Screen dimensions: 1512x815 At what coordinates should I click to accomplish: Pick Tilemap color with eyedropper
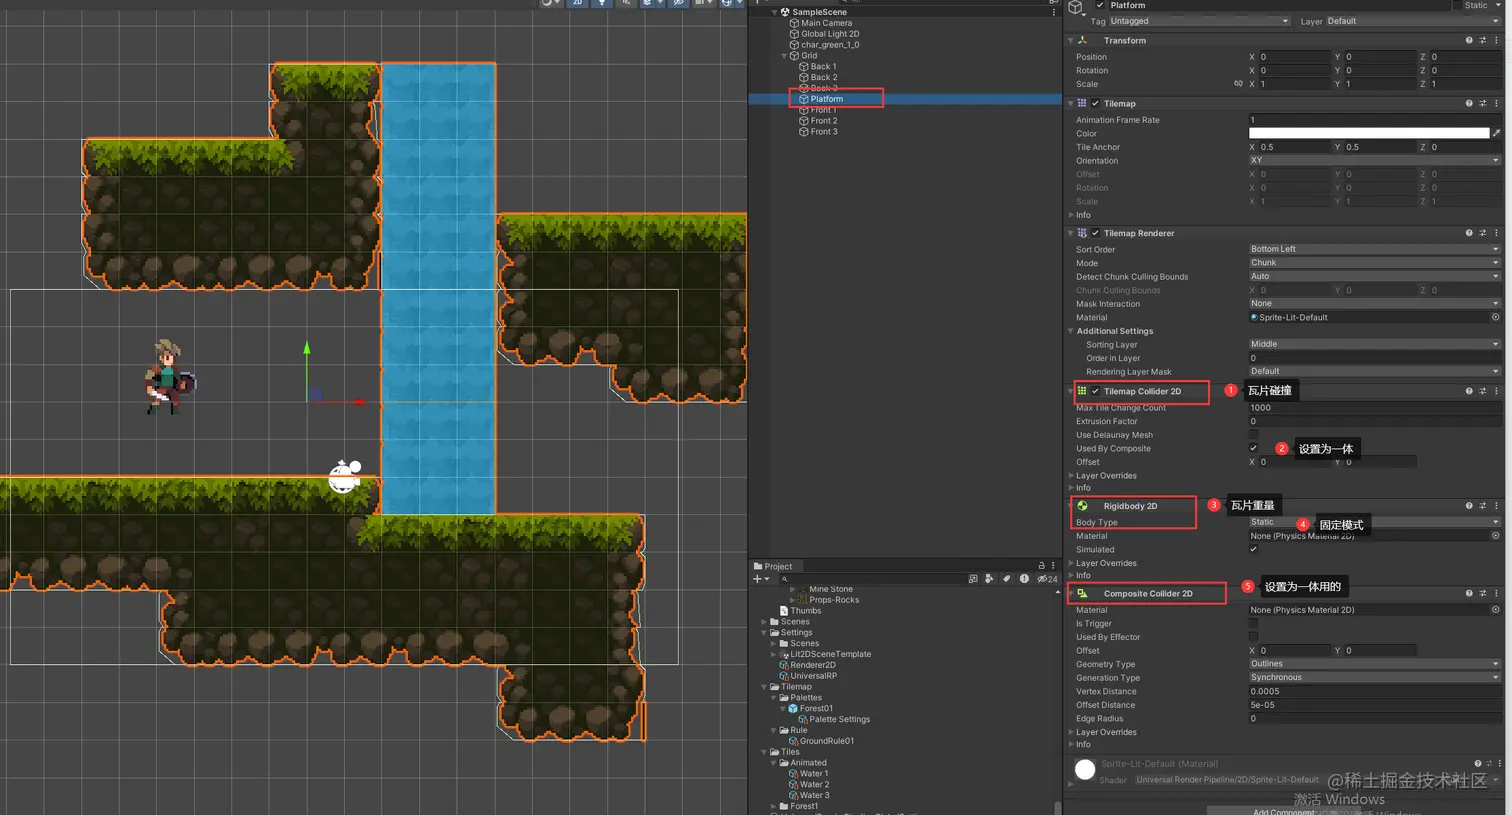[x=1496, y=133]
